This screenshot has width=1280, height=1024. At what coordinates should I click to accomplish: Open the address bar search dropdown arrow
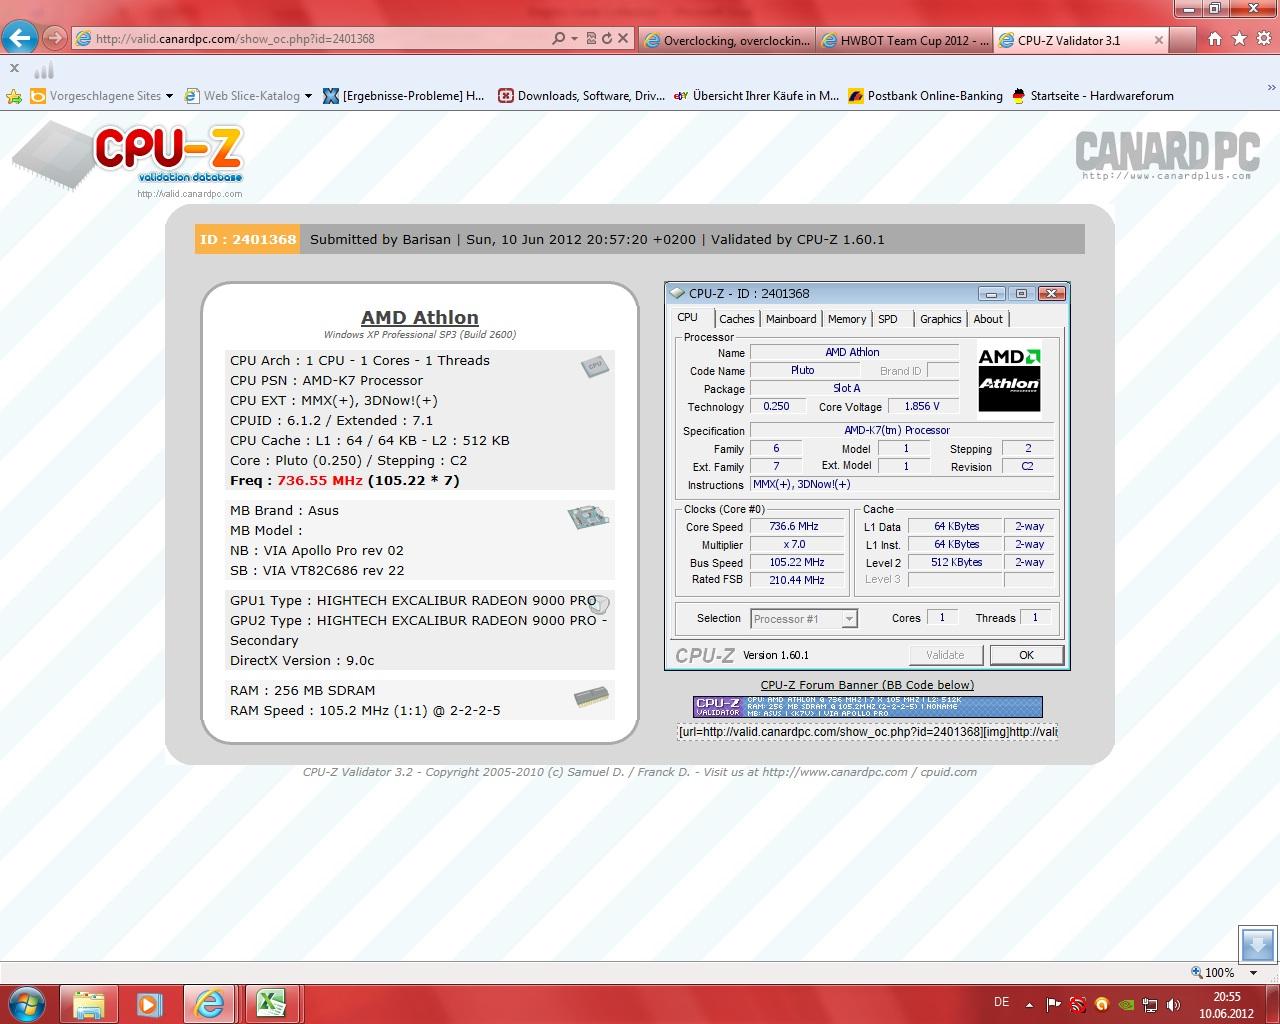(x=574, y=38)
